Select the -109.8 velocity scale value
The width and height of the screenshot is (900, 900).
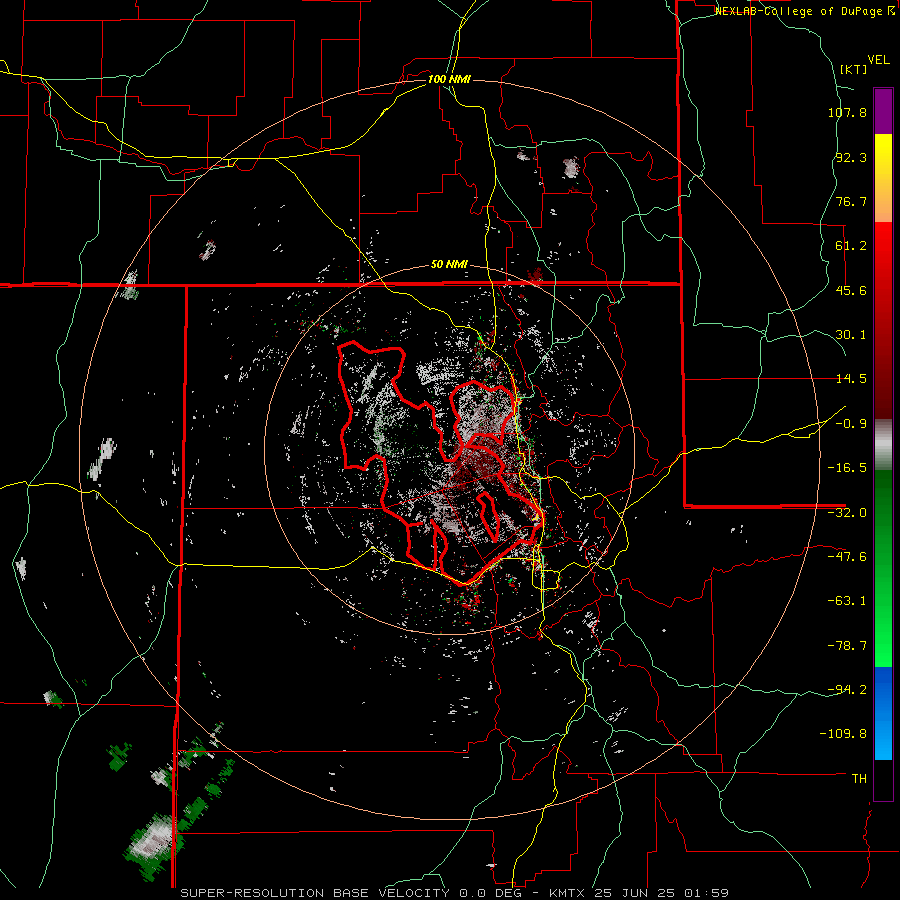[843, 734]
